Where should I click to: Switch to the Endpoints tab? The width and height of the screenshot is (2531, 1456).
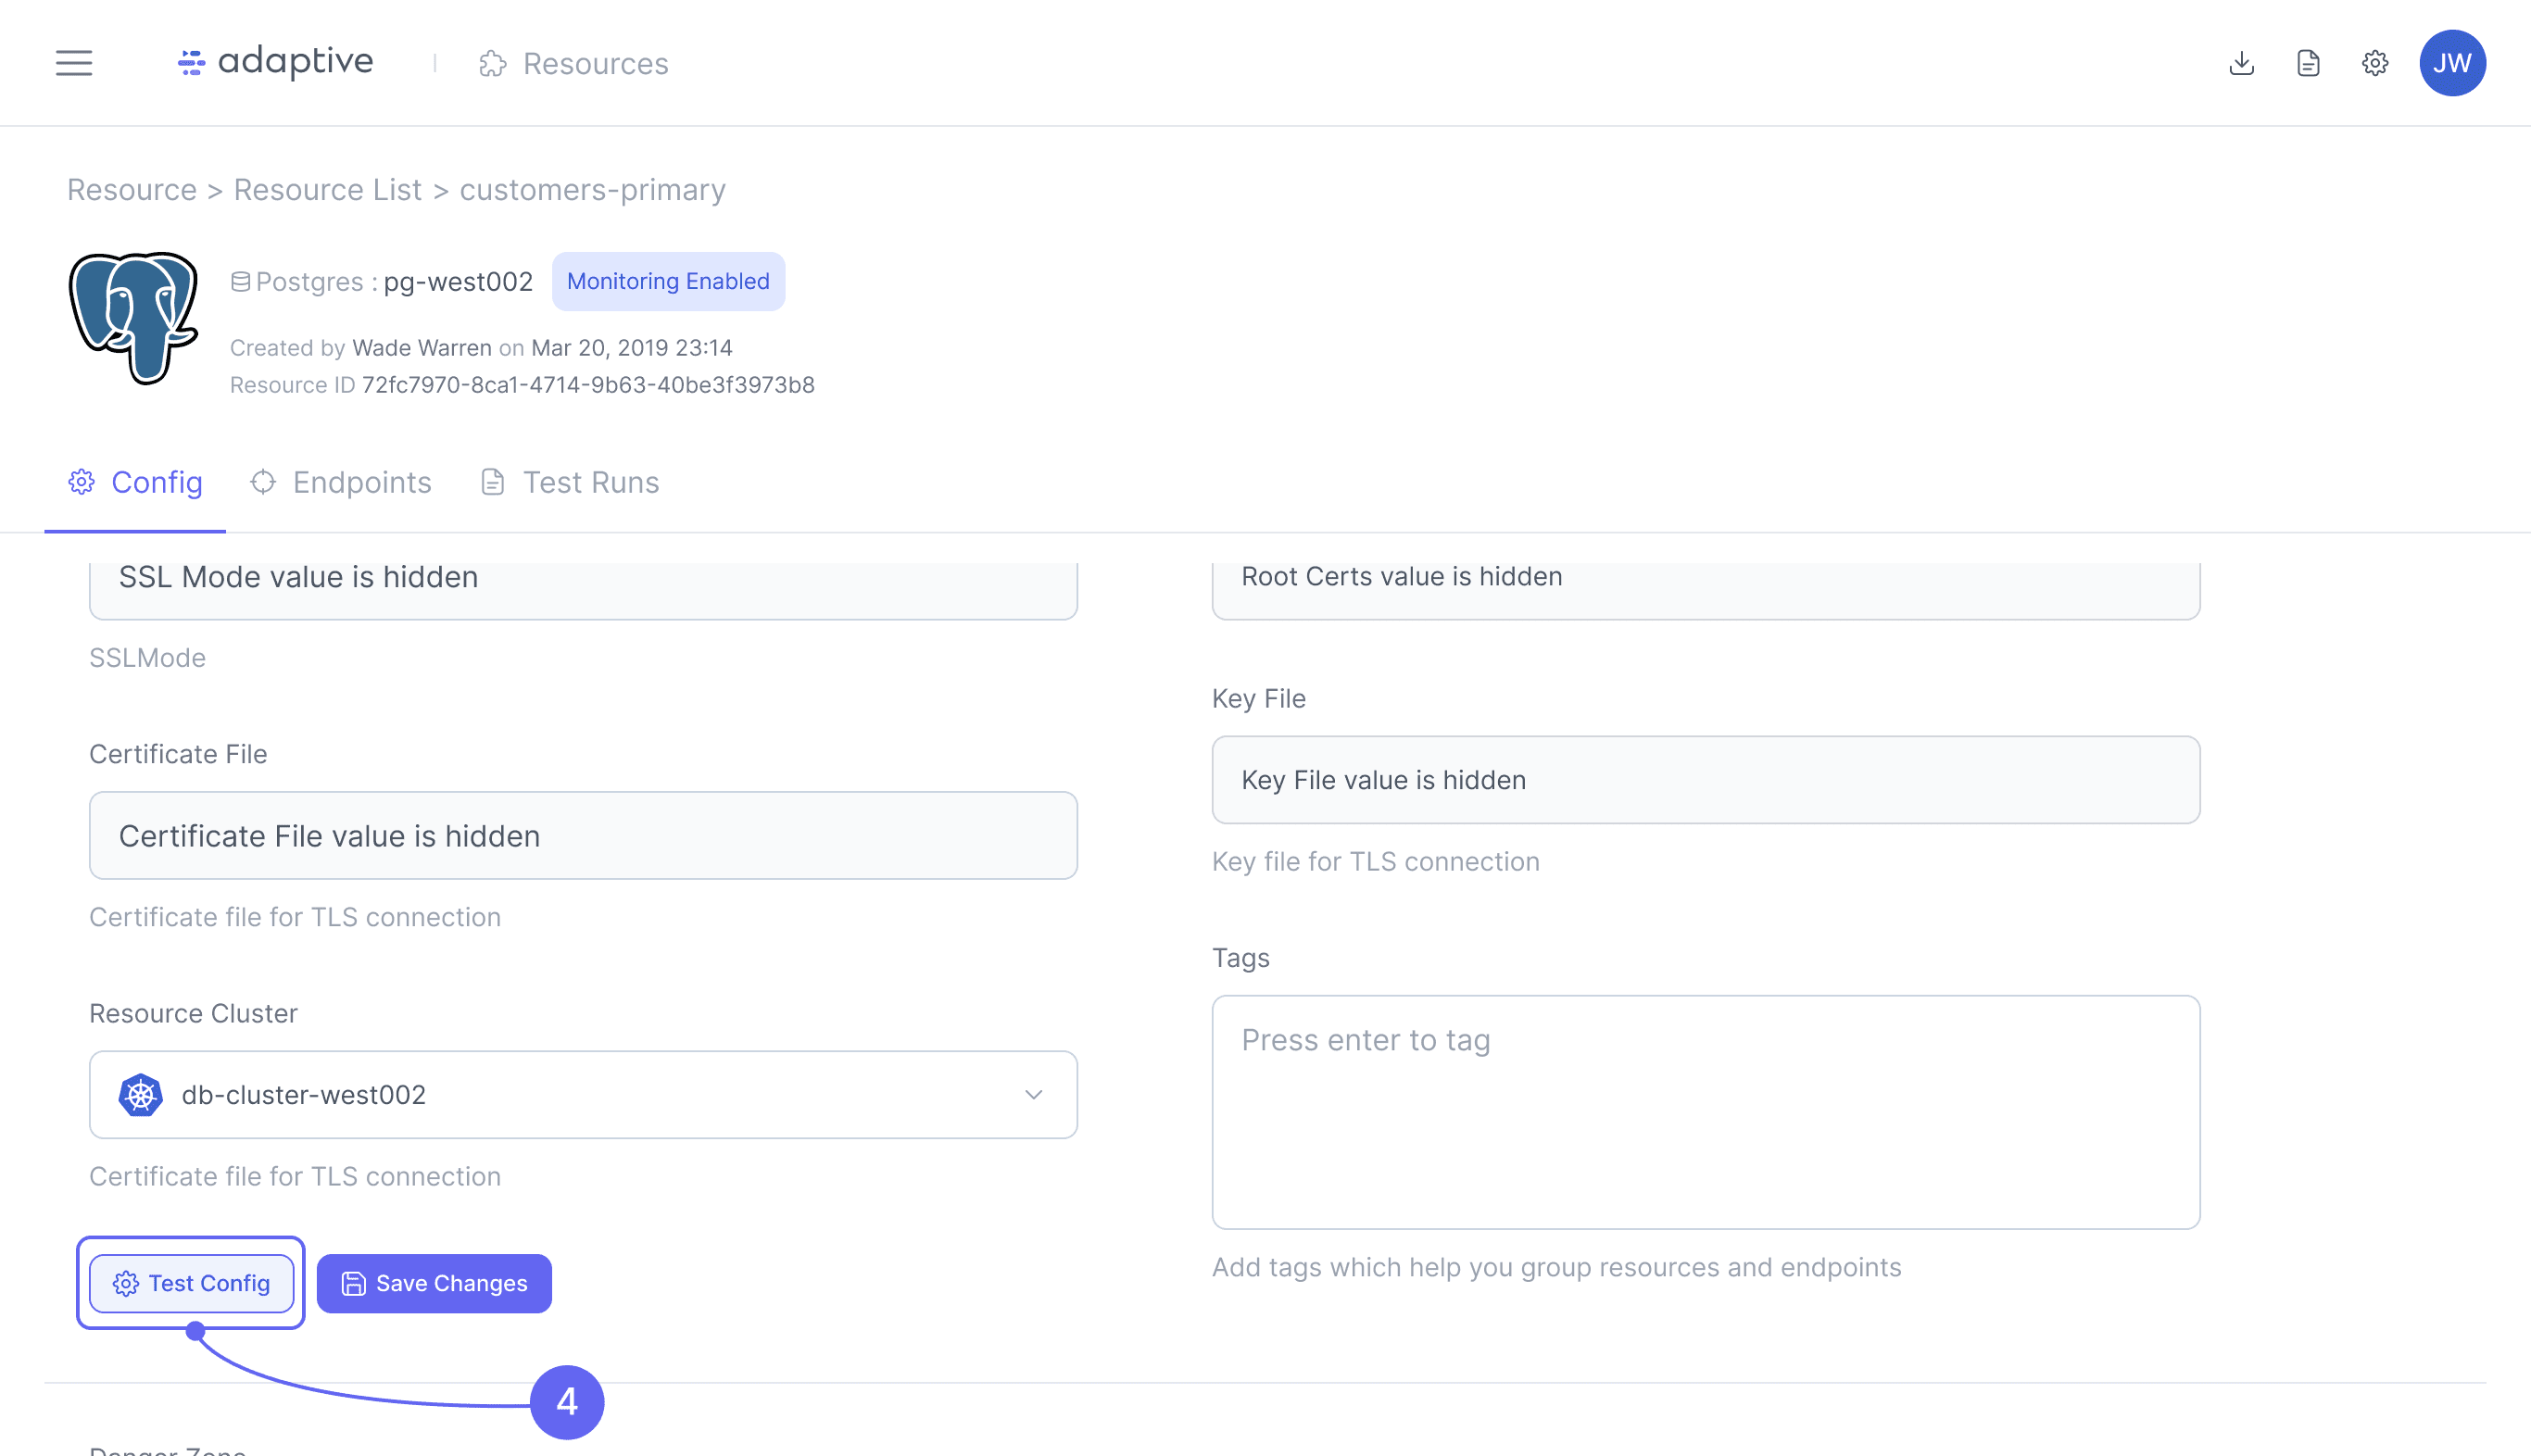tap(341, 482)
